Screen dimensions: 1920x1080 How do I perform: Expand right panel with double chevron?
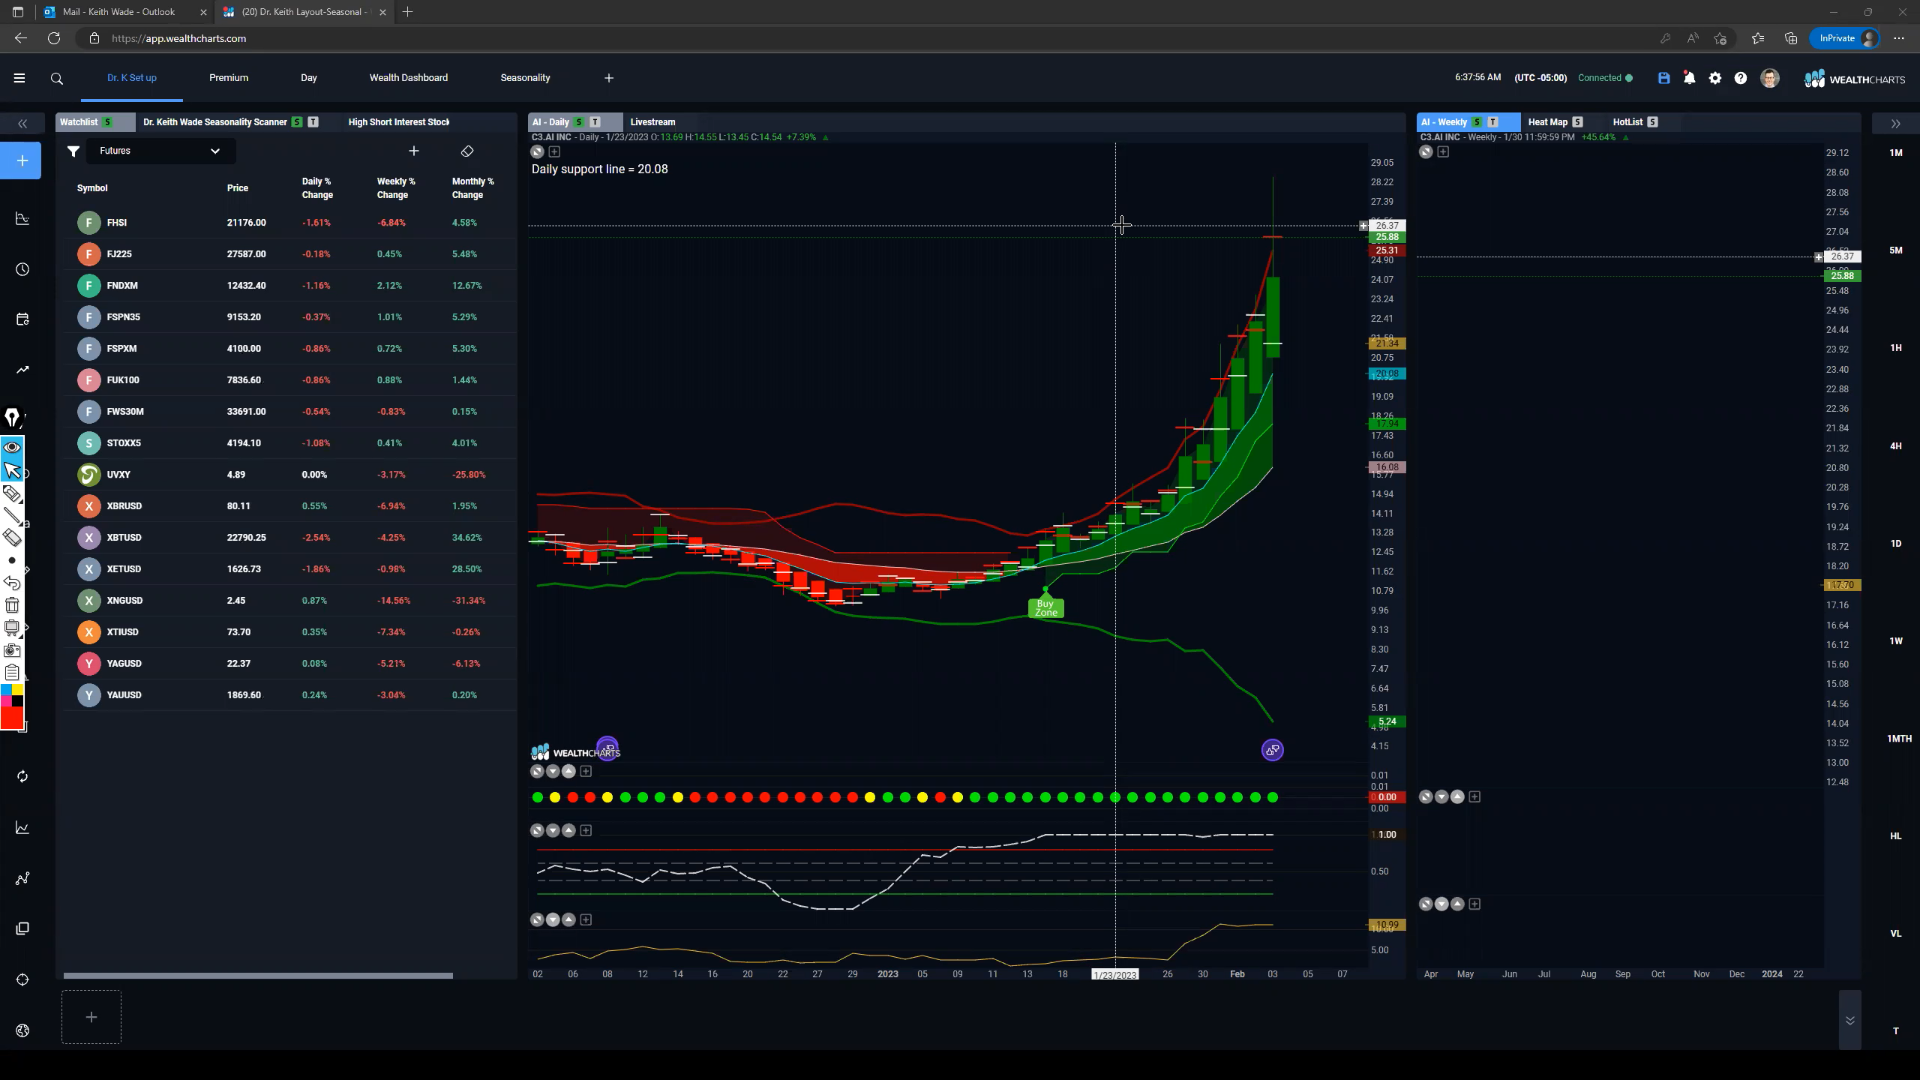point(1896,124)
